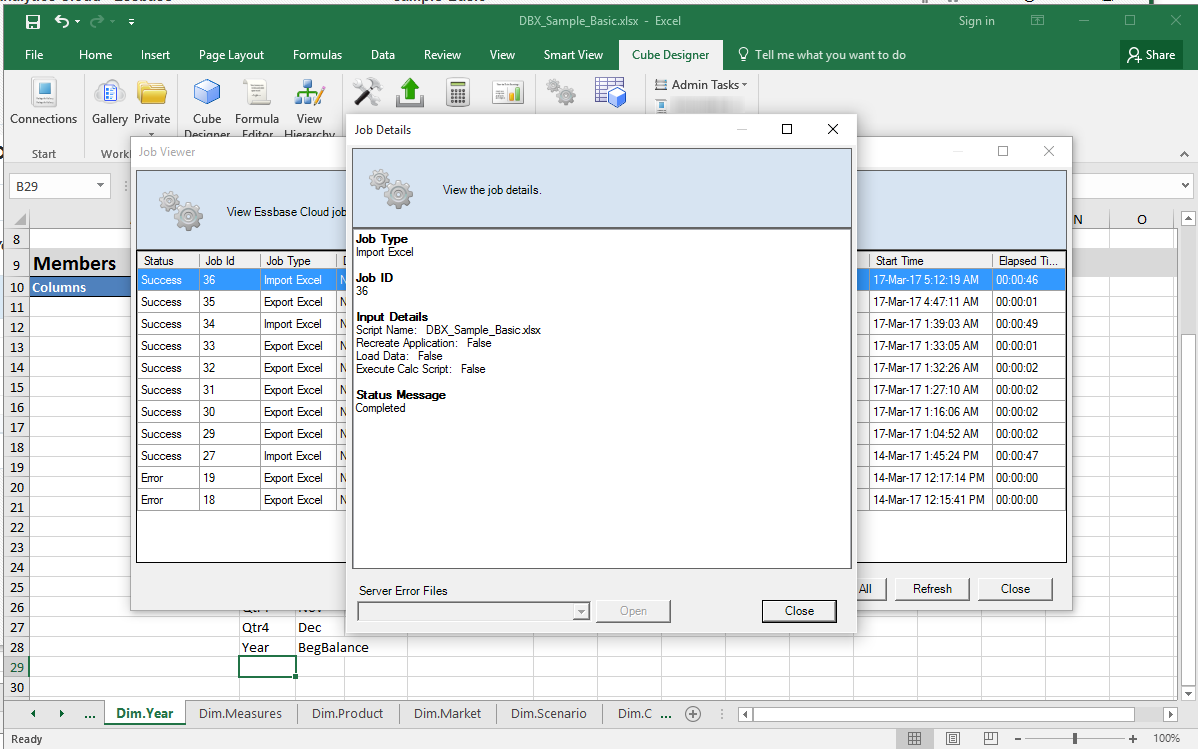Screen dimensions: 1198x749
Task: Click the select all cells corner
Action: [x=19, y=219]
